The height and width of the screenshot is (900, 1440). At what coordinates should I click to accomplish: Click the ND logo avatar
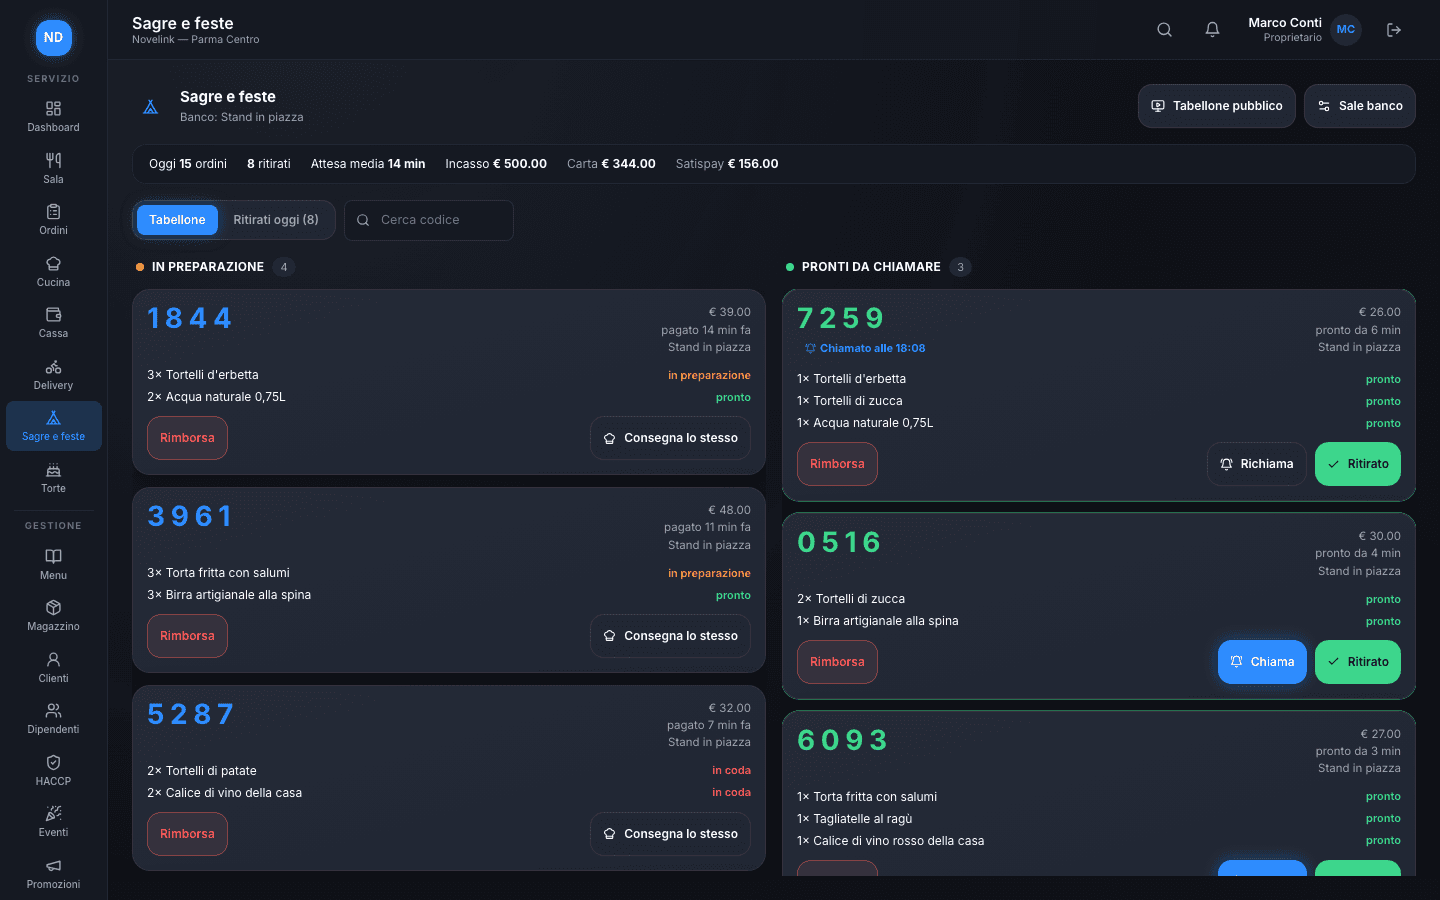tap(54, 37)
